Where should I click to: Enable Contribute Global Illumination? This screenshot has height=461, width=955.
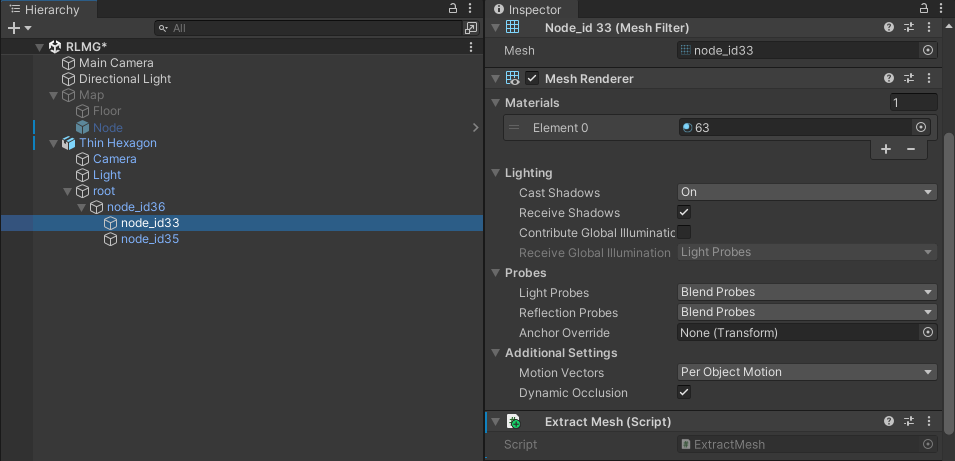click(x=684, y=232)
